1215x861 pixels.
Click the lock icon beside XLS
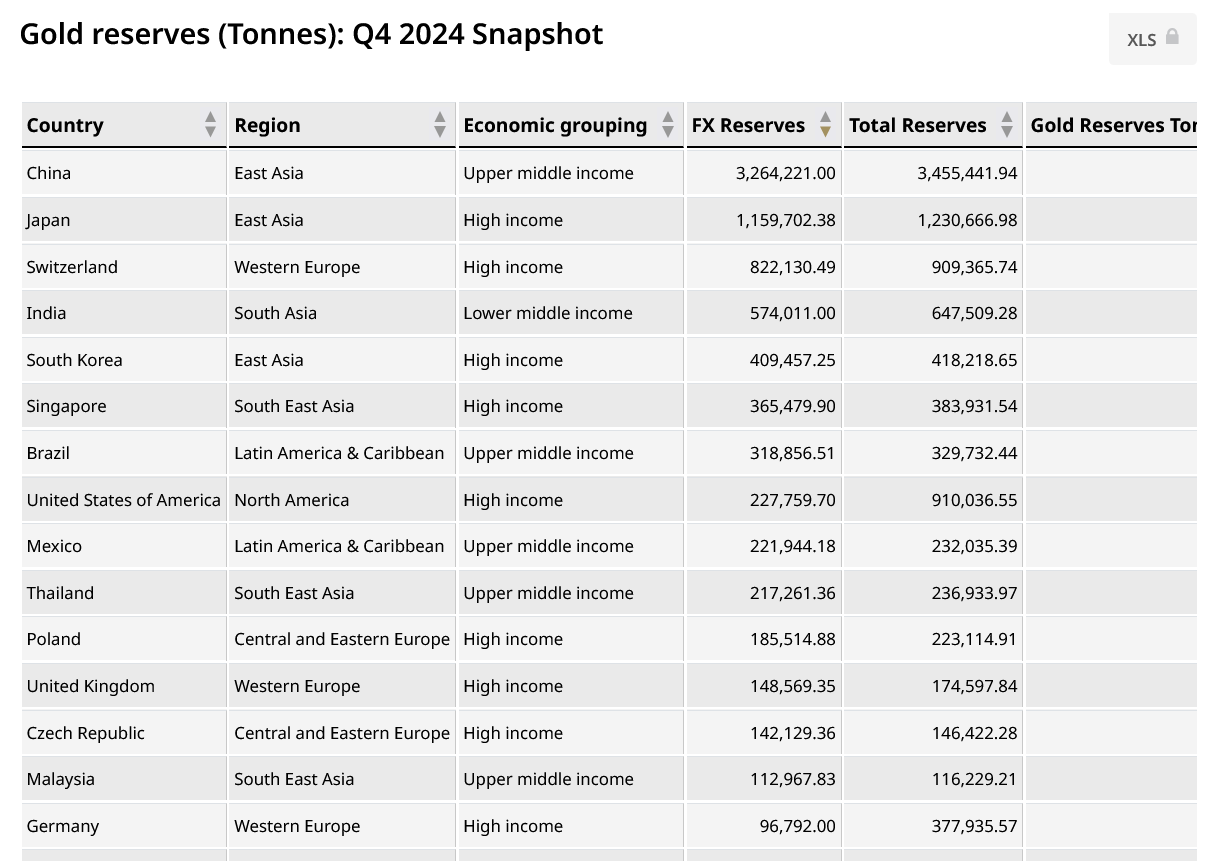(x=1172, y=37)
